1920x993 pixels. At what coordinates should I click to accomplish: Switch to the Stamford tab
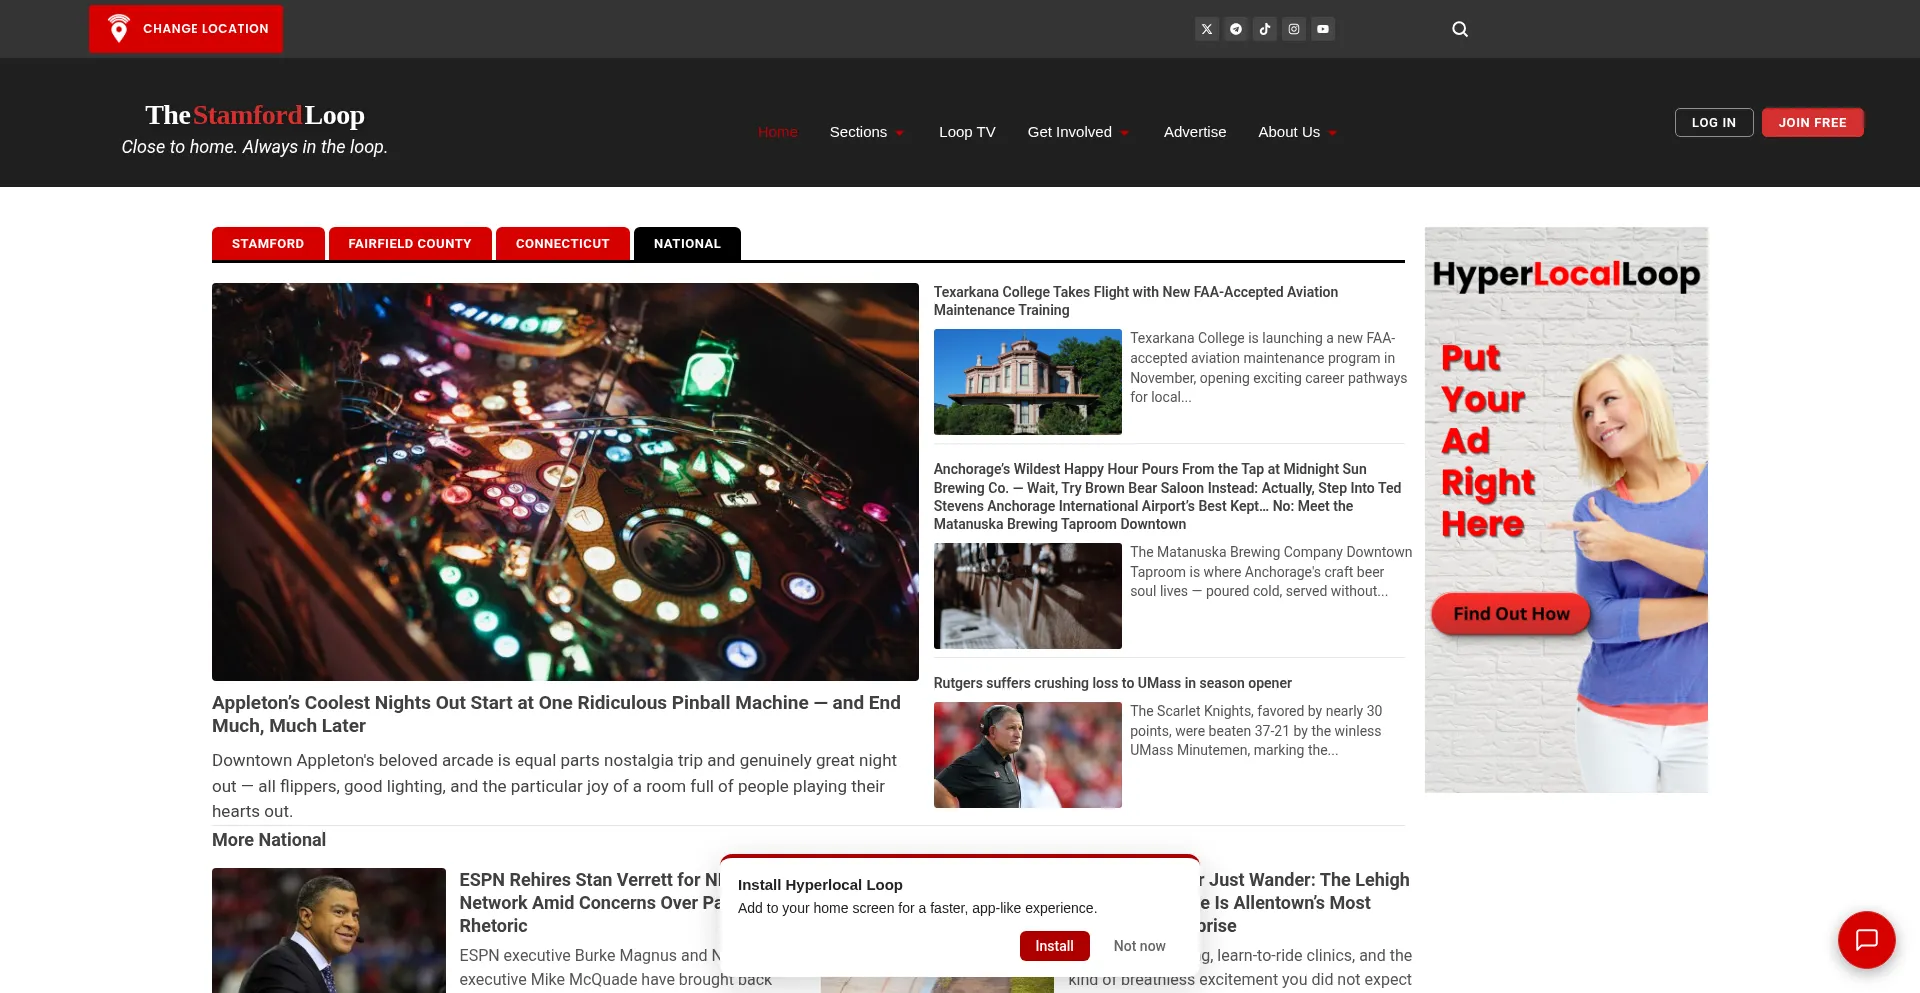coord(268,243)
